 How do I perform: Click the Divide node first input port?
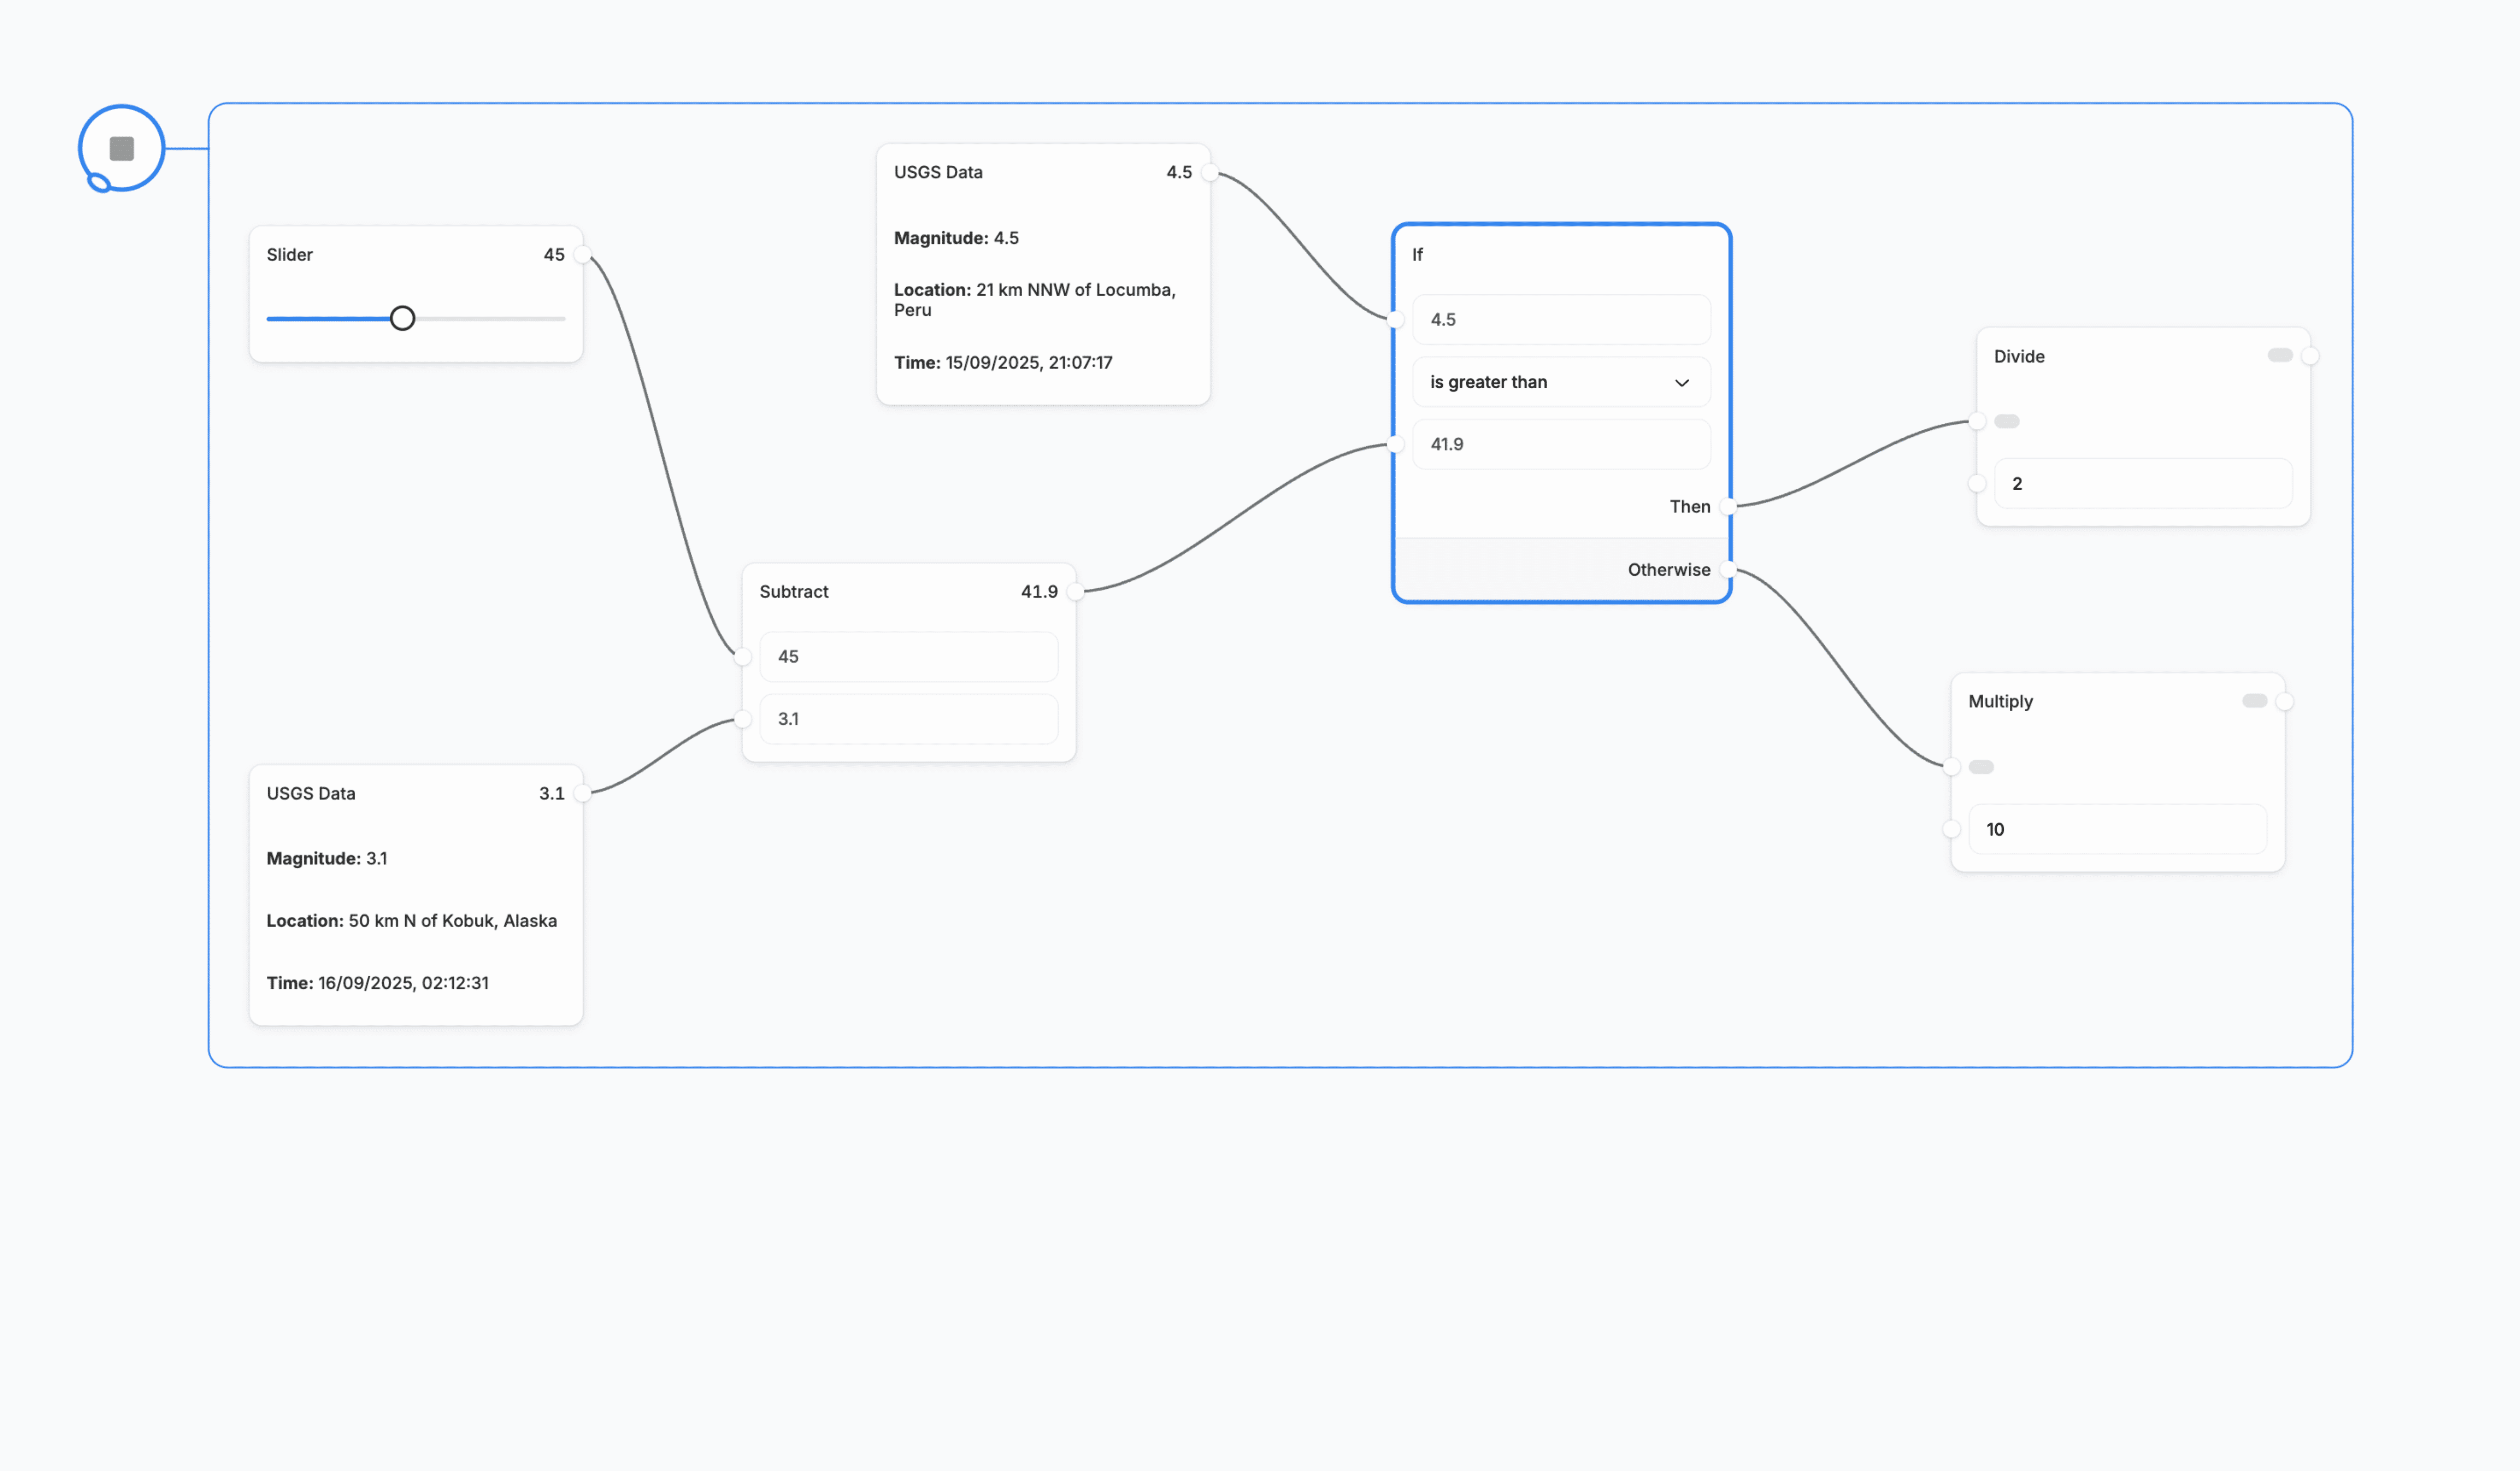1977,421
